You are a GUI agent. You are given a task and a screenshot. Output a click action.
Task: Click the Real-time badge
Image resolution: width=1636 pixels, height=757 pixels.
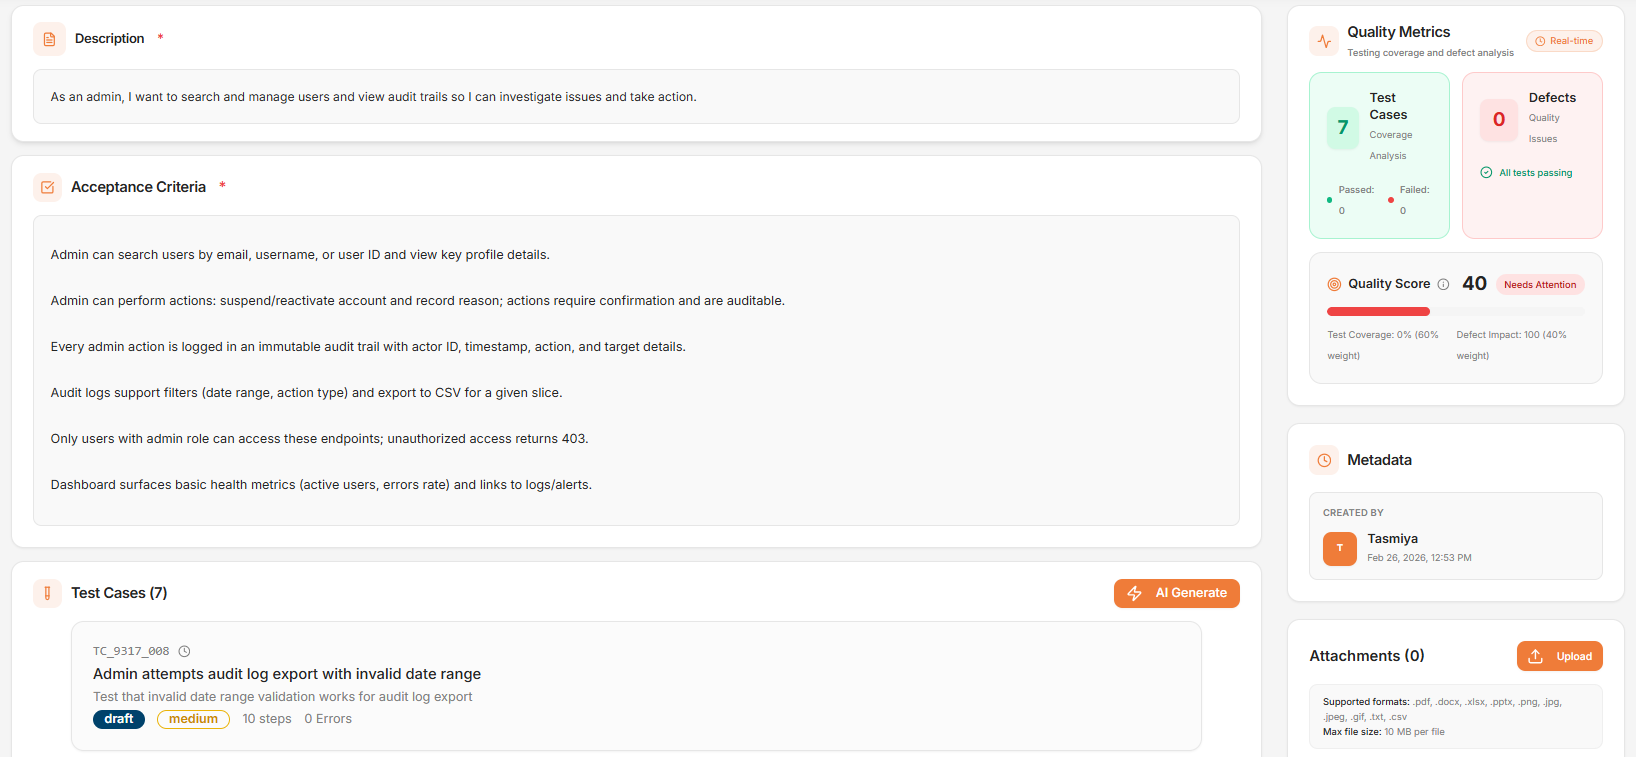pyautogui.click(x=1564, y=41)
